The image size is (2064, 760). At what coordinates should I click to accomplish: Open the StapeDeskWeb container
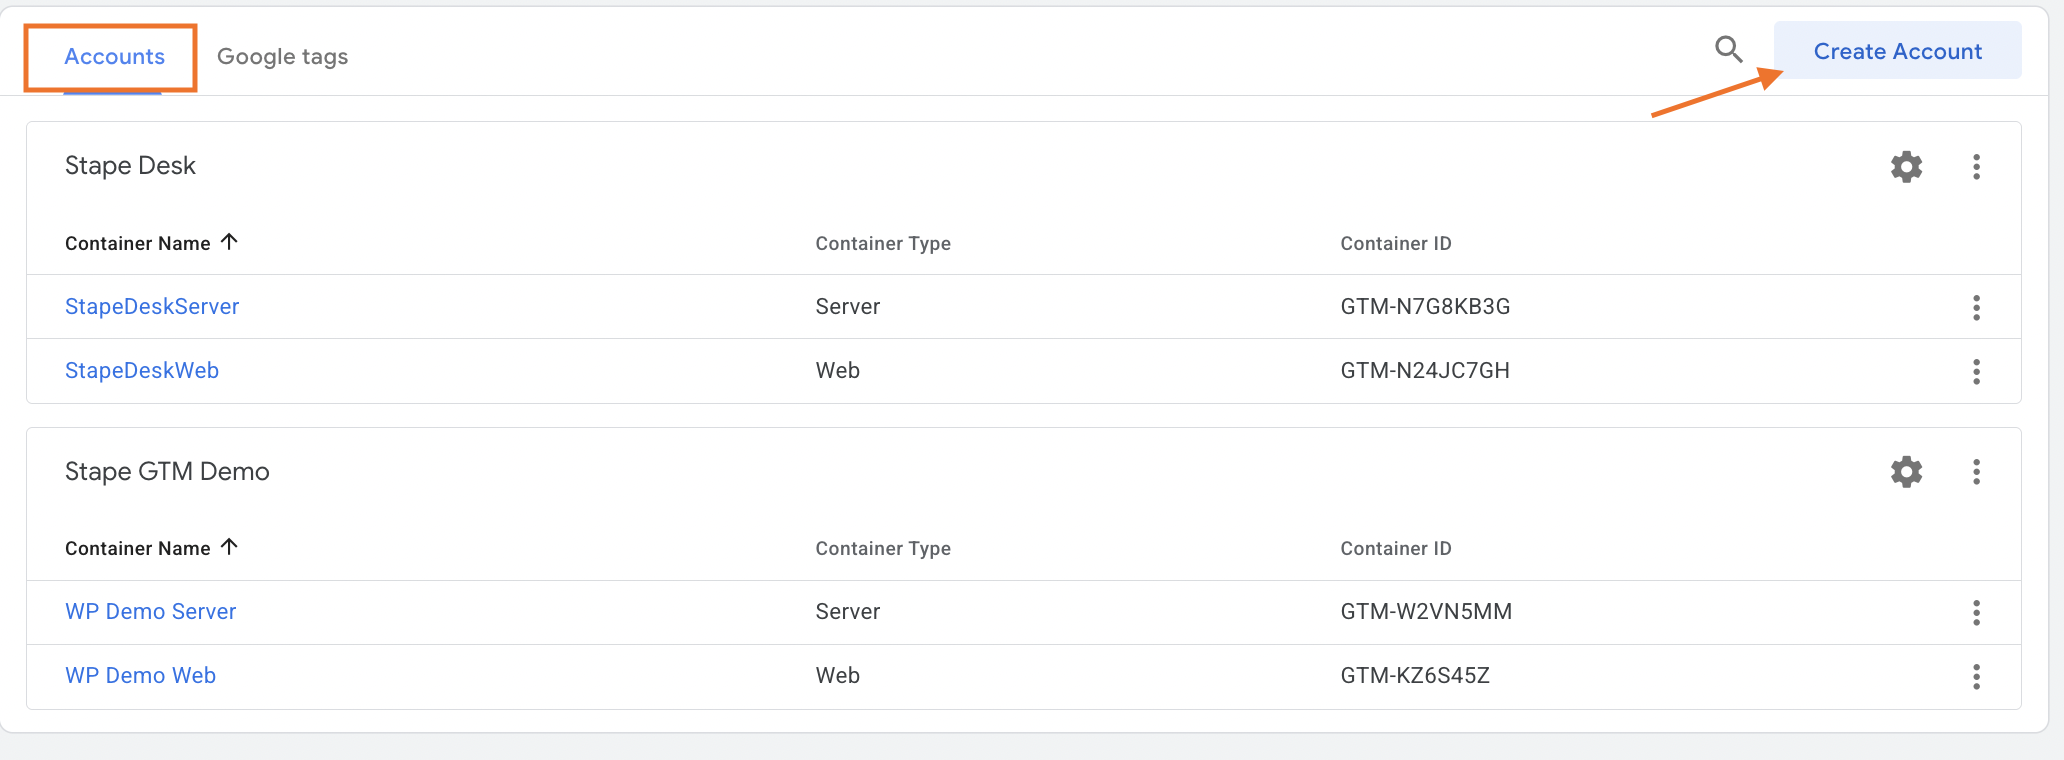[142, 370]
